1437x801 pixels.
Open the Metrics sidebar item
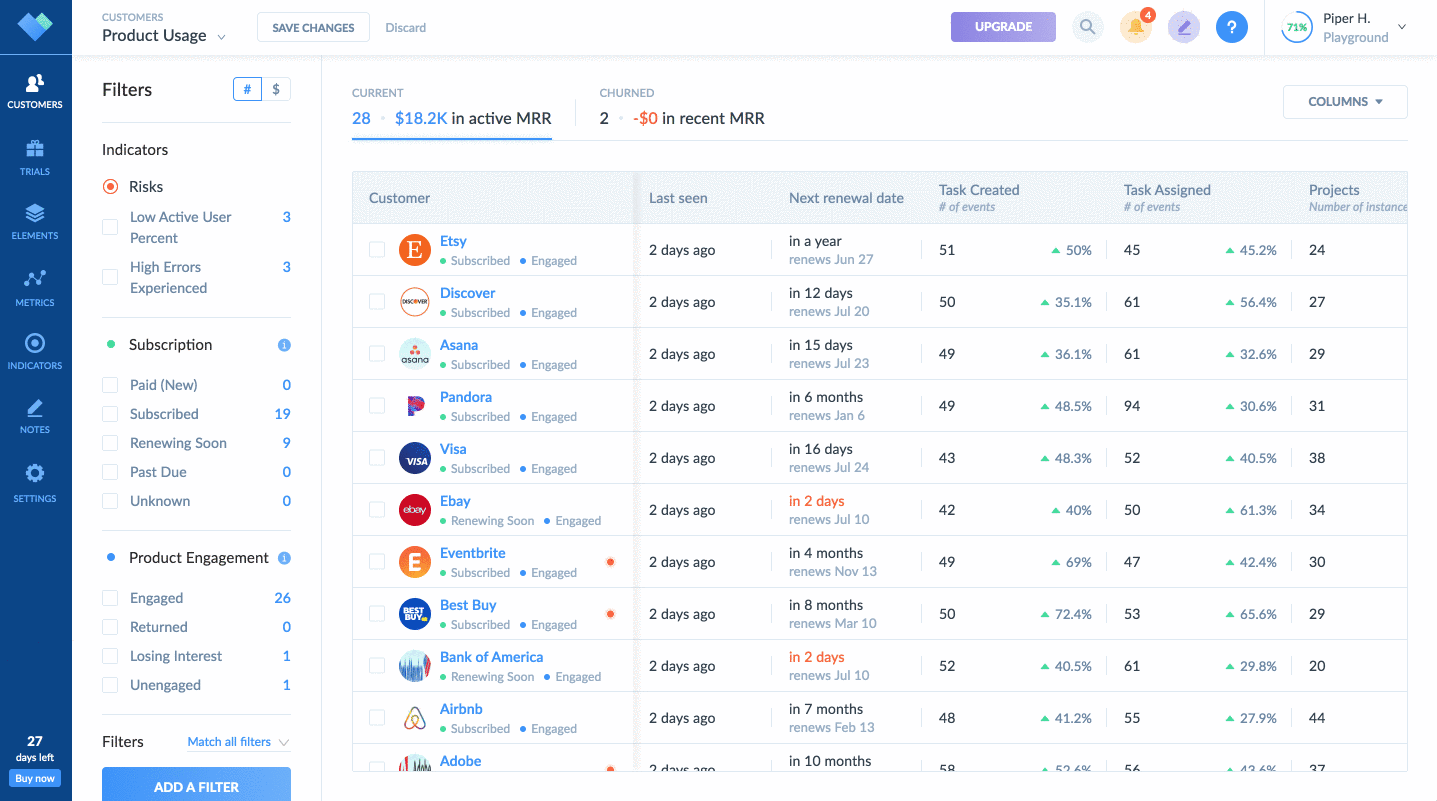tap(35, 288)
